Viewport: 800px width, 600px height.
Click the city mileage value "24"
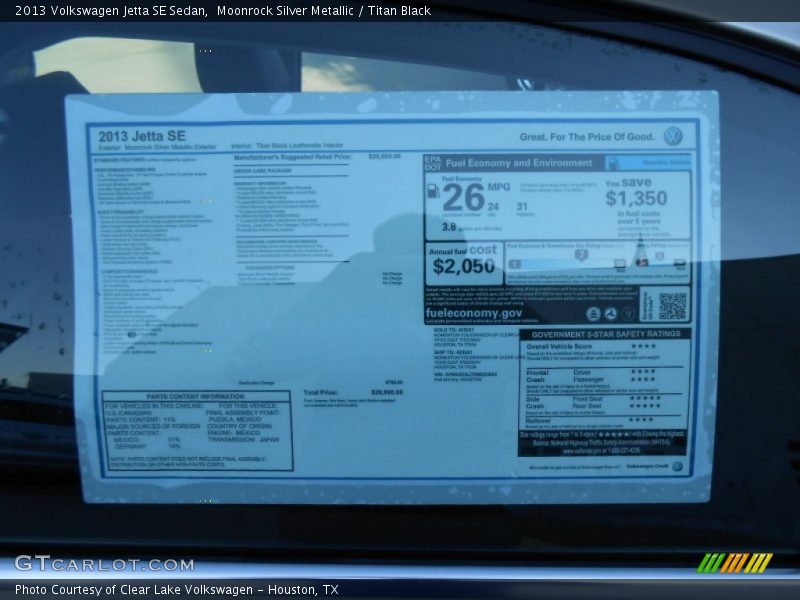[493, 207]
